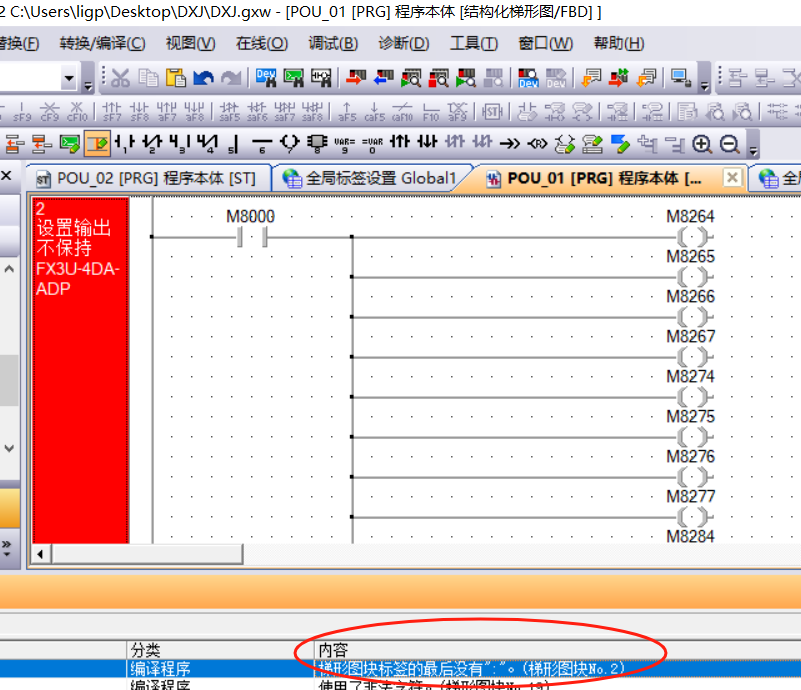Close the POU_01 program tab

(732, 178)
